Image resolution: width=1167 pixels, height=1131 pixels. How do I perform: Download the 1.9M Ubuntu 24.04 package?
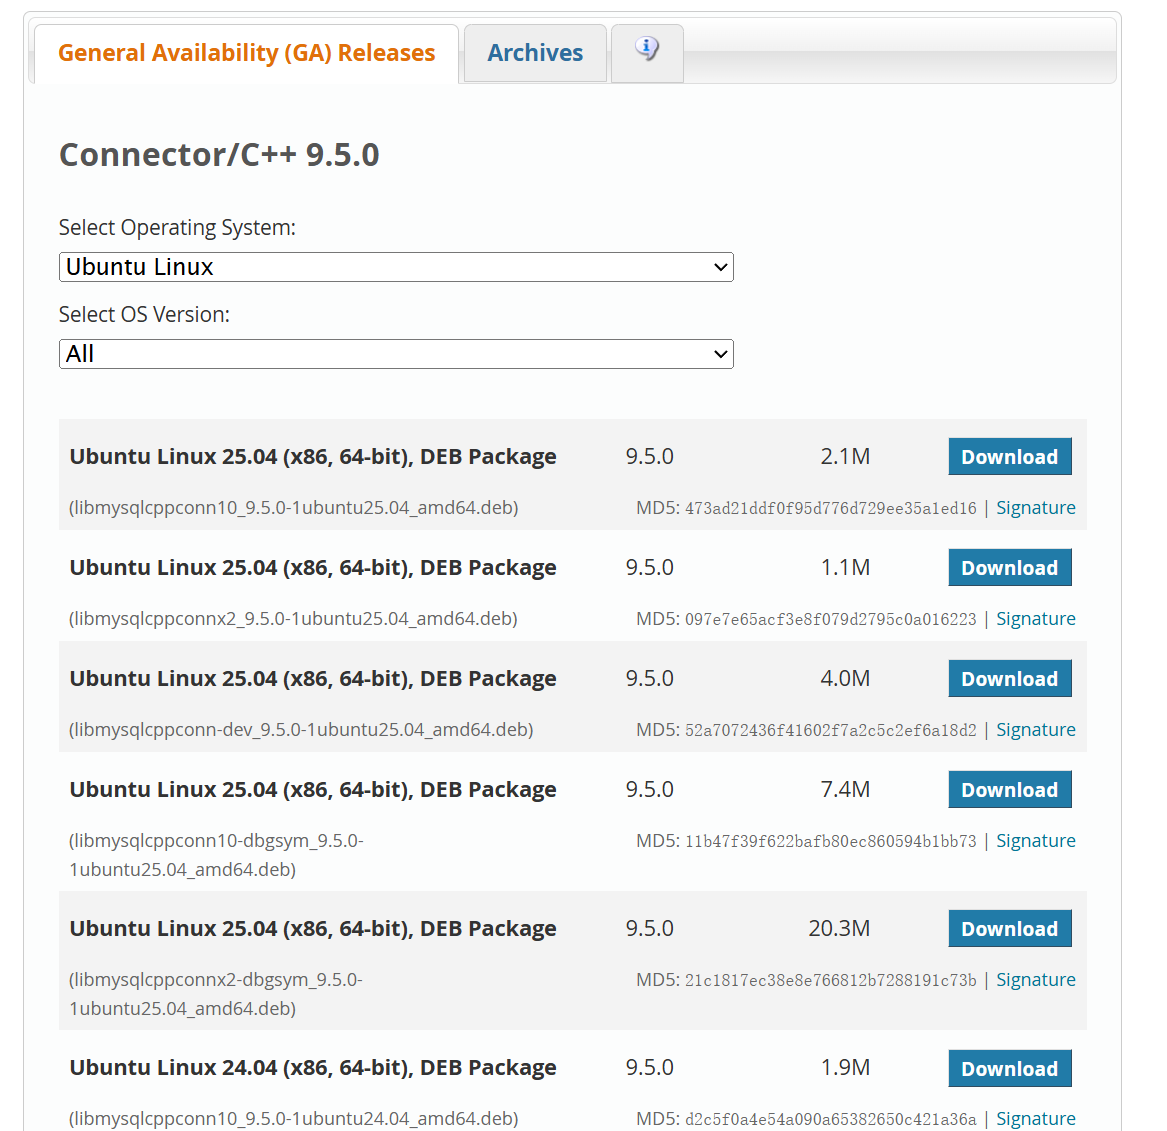(1009, 1069)
